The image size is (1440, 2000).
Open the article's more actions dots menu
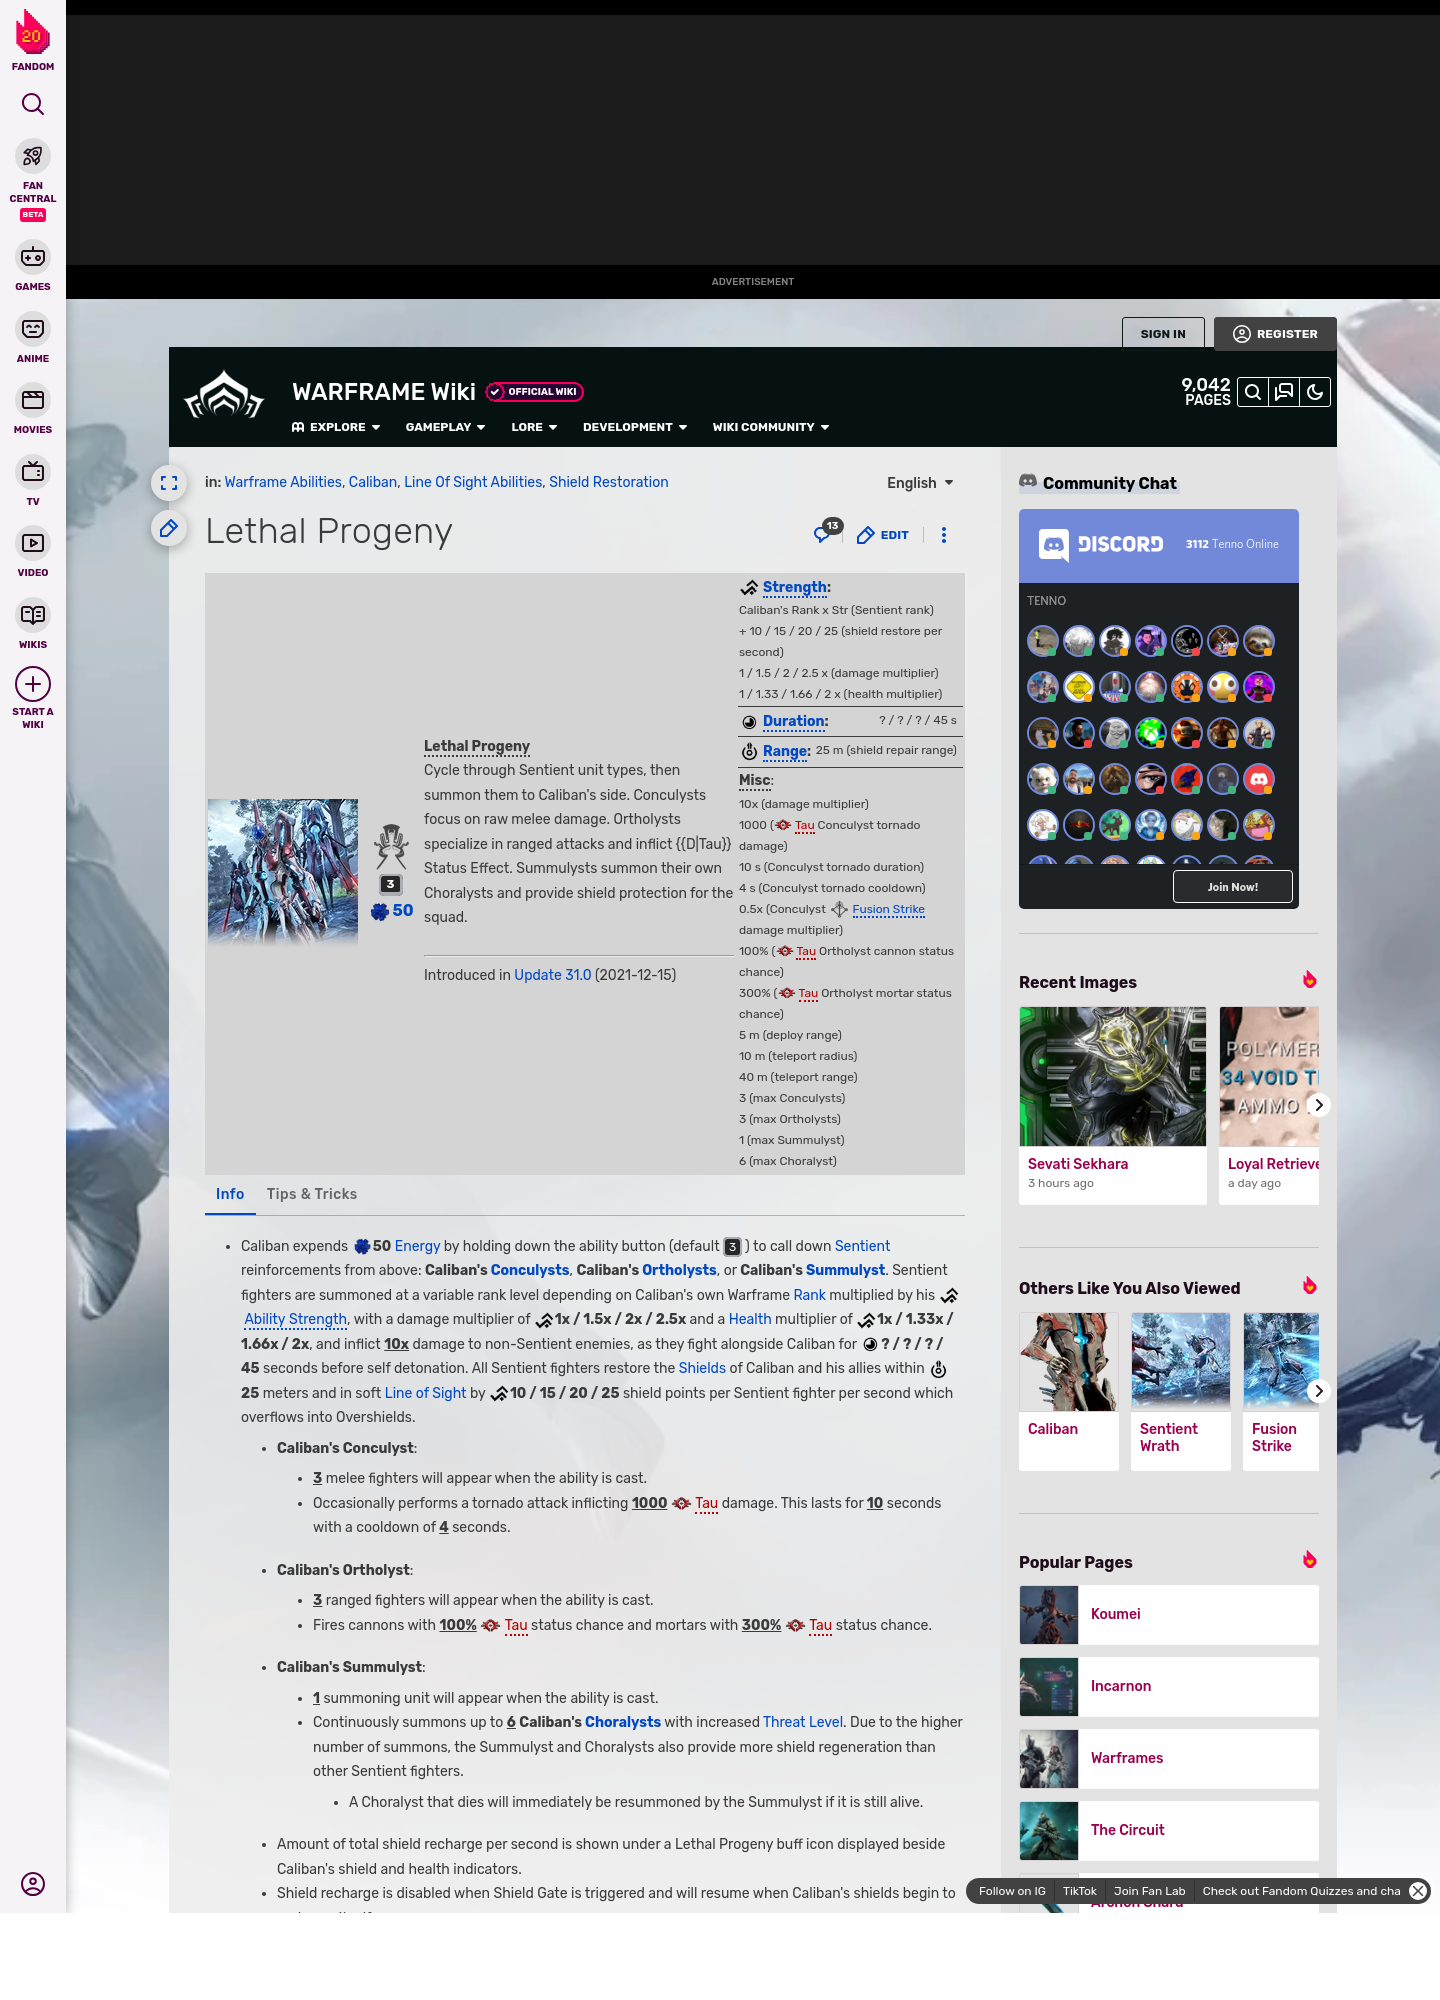(x=943, y=535)
